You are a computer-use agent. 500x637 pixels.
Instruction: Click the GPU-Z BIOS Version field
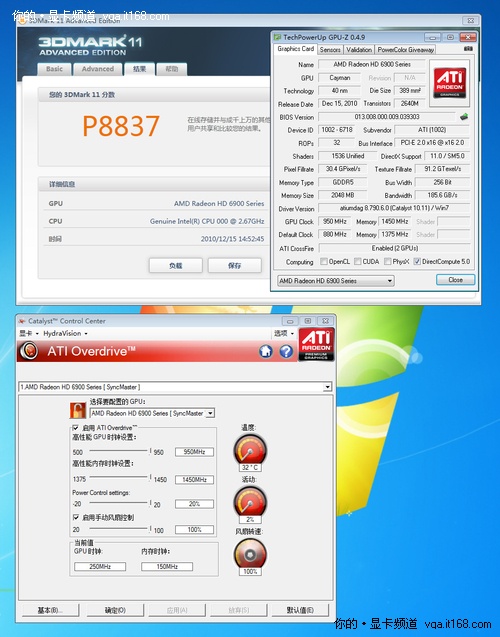387,117
